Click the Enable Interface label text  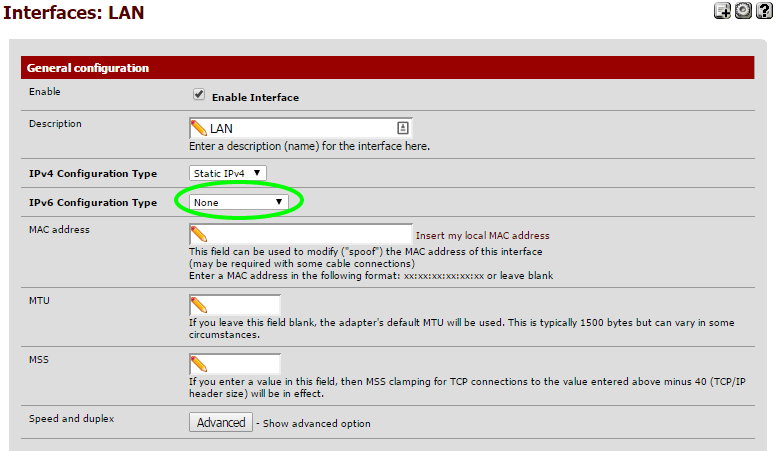255,97
